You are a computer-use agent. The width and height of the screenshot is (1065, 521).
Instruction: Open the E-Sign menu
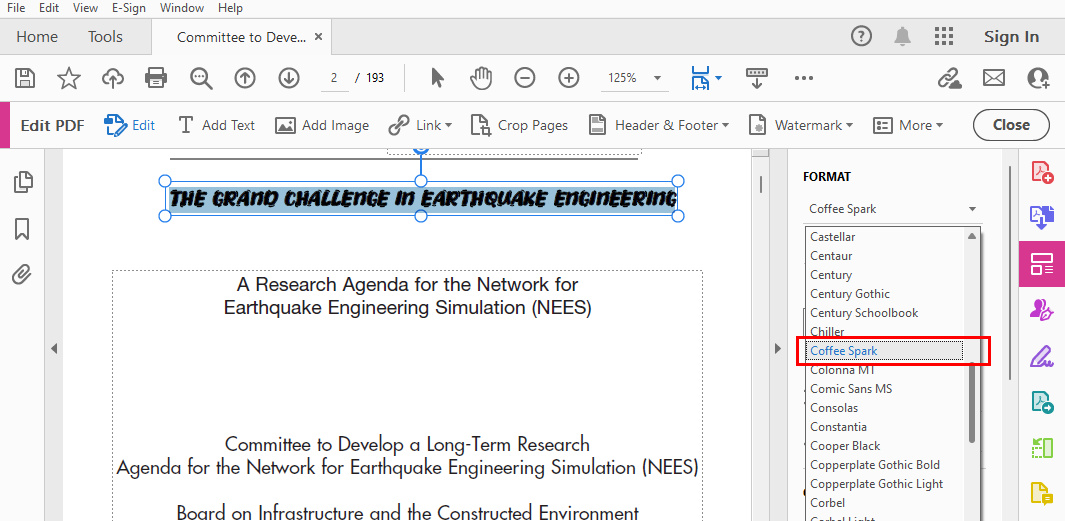128,8
